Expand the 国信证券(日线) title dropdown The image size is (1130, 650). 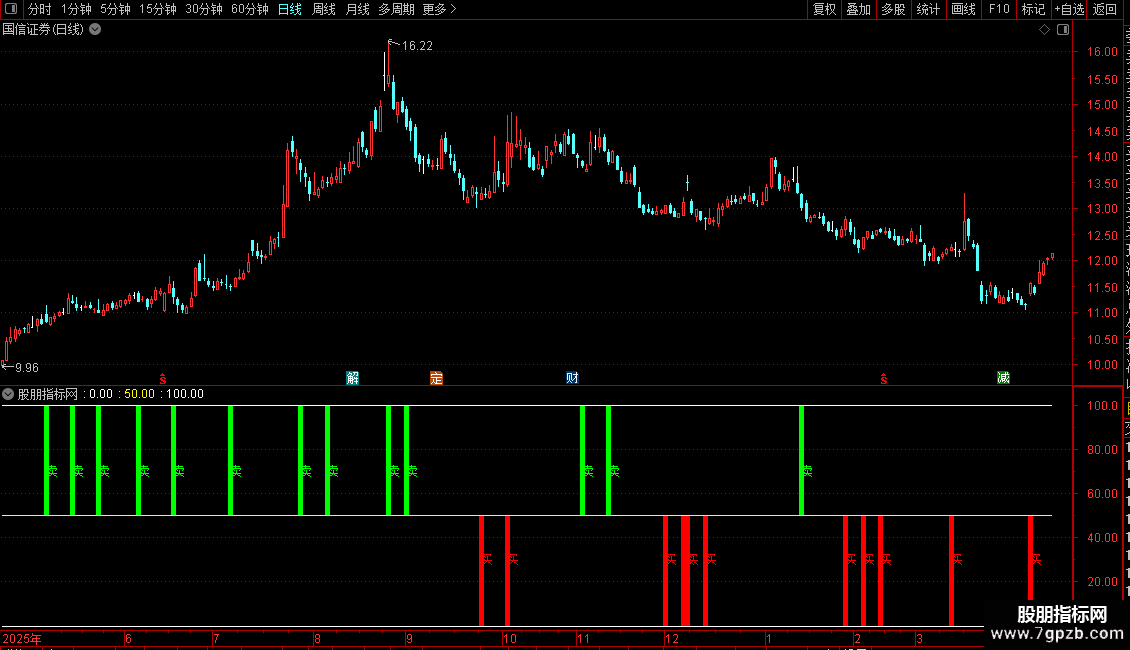click(95, 30)
